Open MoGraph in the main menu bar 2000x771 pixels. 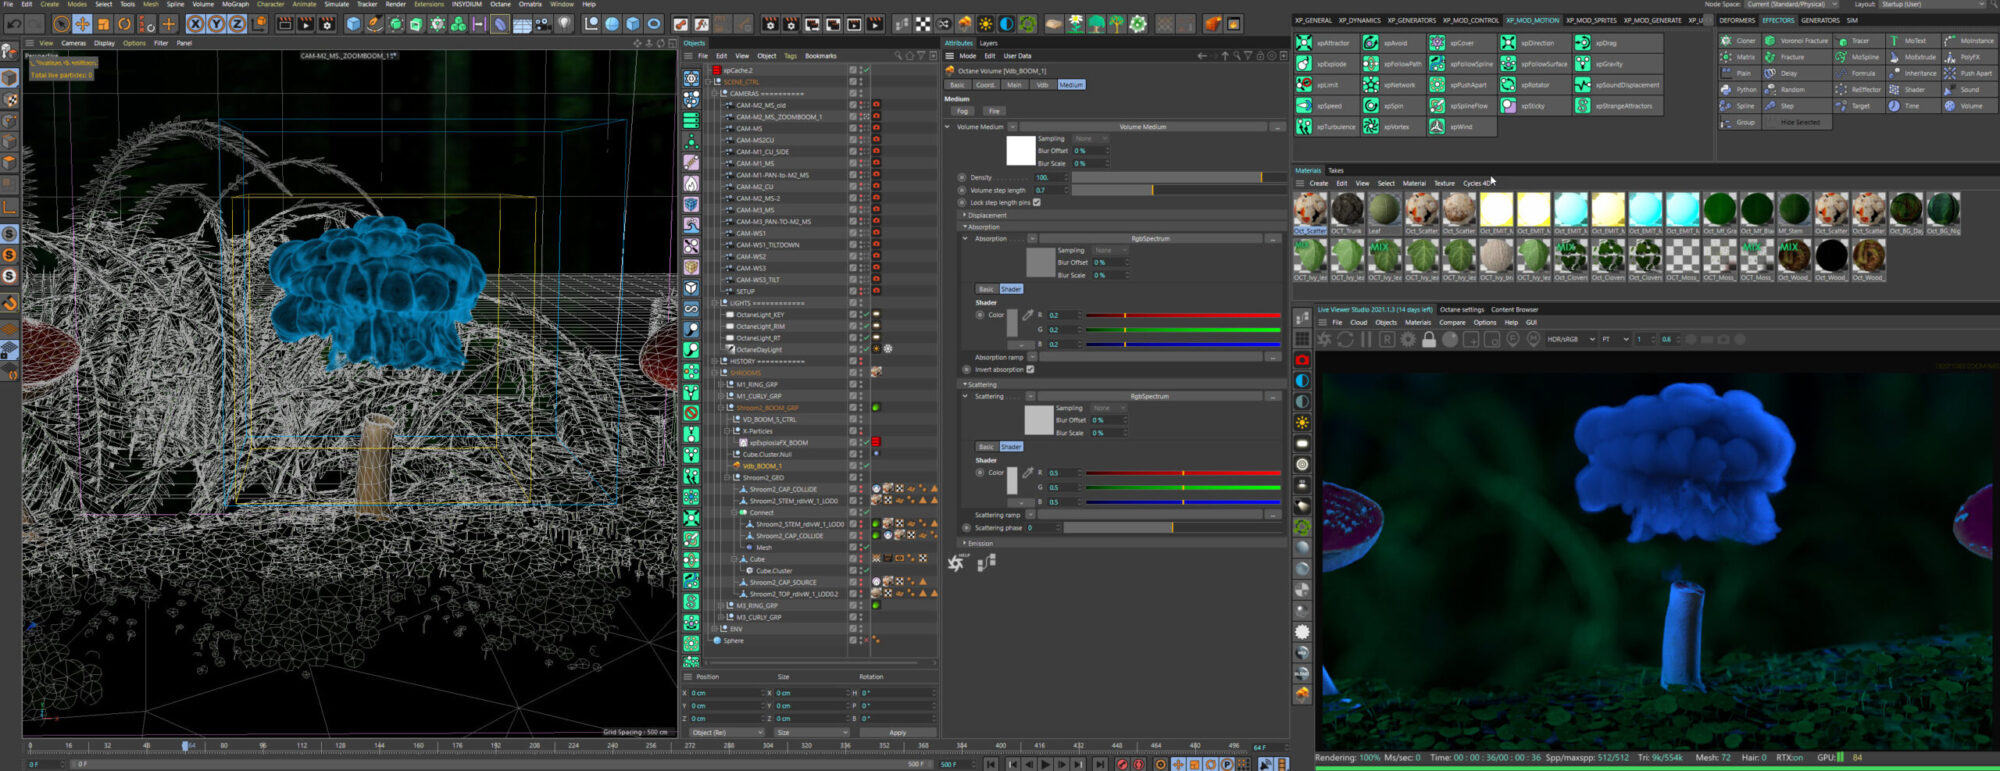coord(235,4)
